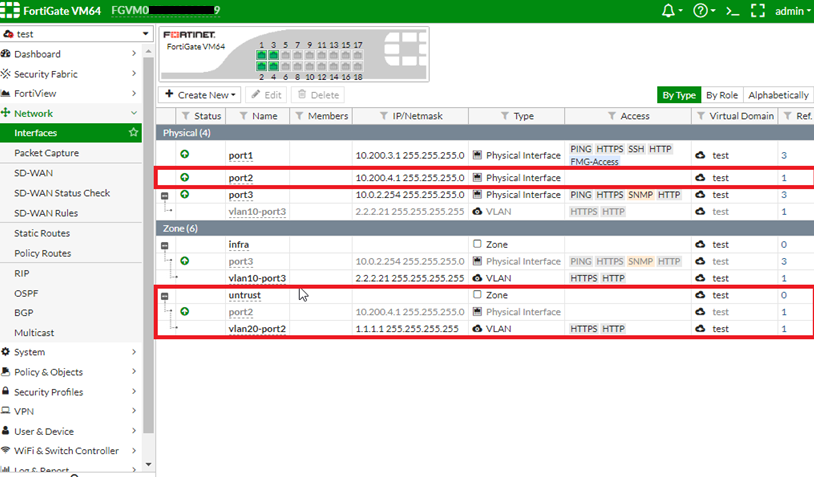Open reference count 3 for port1
Viewport: 814px width, 477px height.
784,155
